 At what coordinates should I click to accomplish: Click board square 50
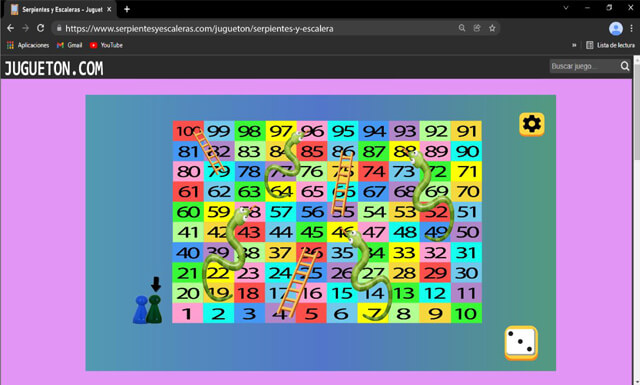pyautogui.click(x=466, y=232)
